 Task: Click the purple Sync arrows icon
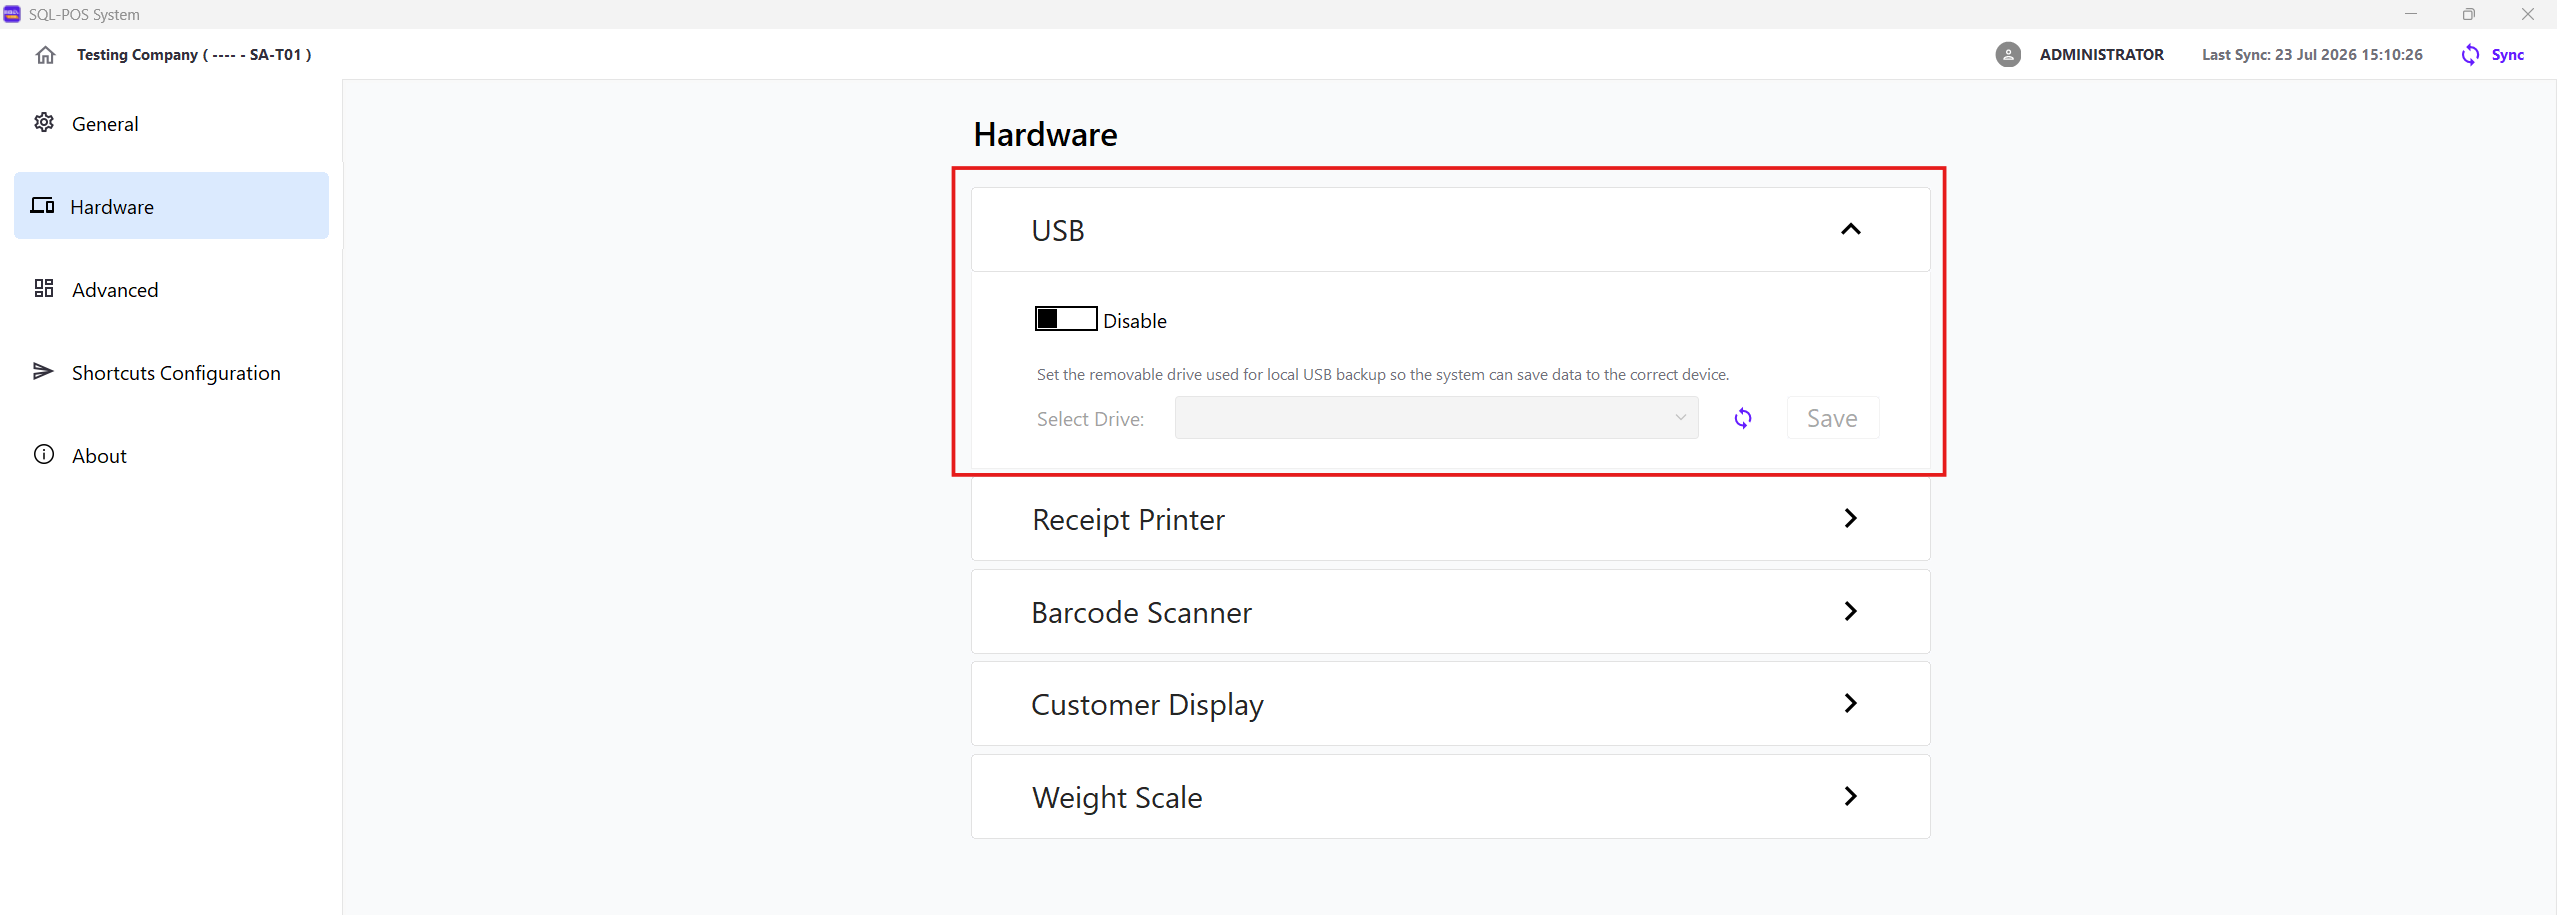[2470, 55]
